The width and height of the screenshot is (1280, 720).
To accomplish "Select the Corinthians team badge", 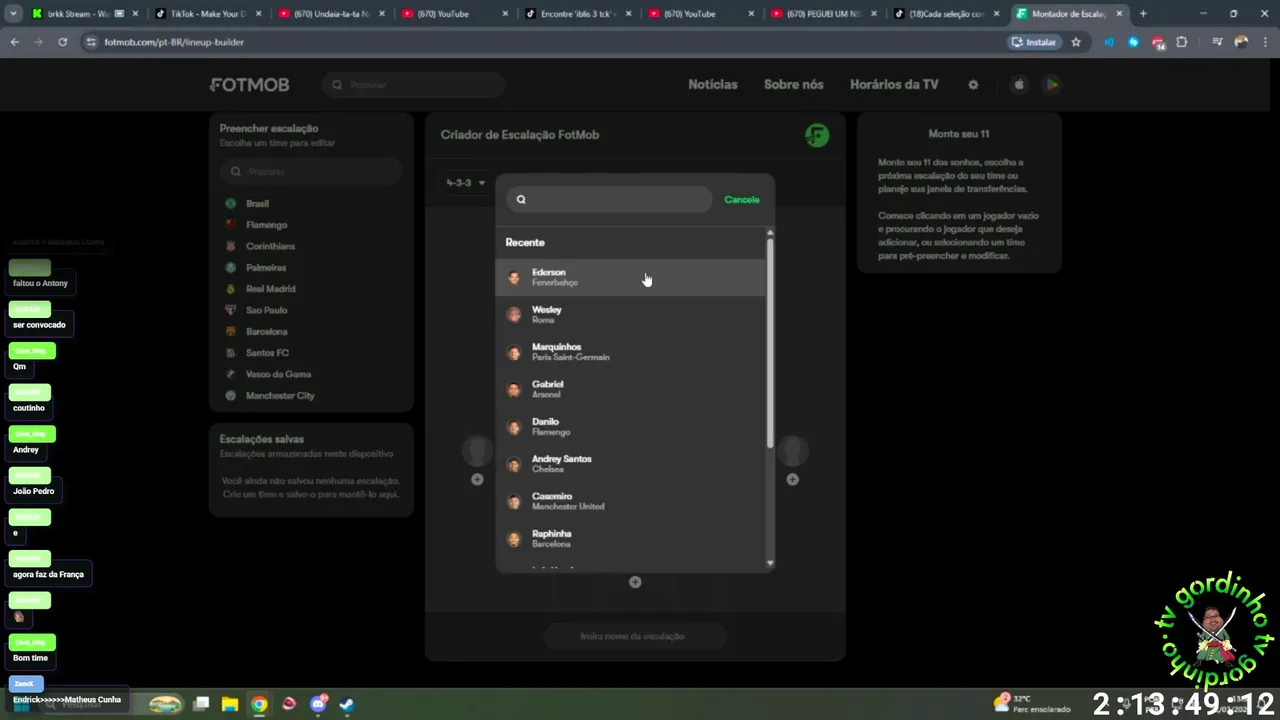I will pyautogui.click(x=231, y=246).
